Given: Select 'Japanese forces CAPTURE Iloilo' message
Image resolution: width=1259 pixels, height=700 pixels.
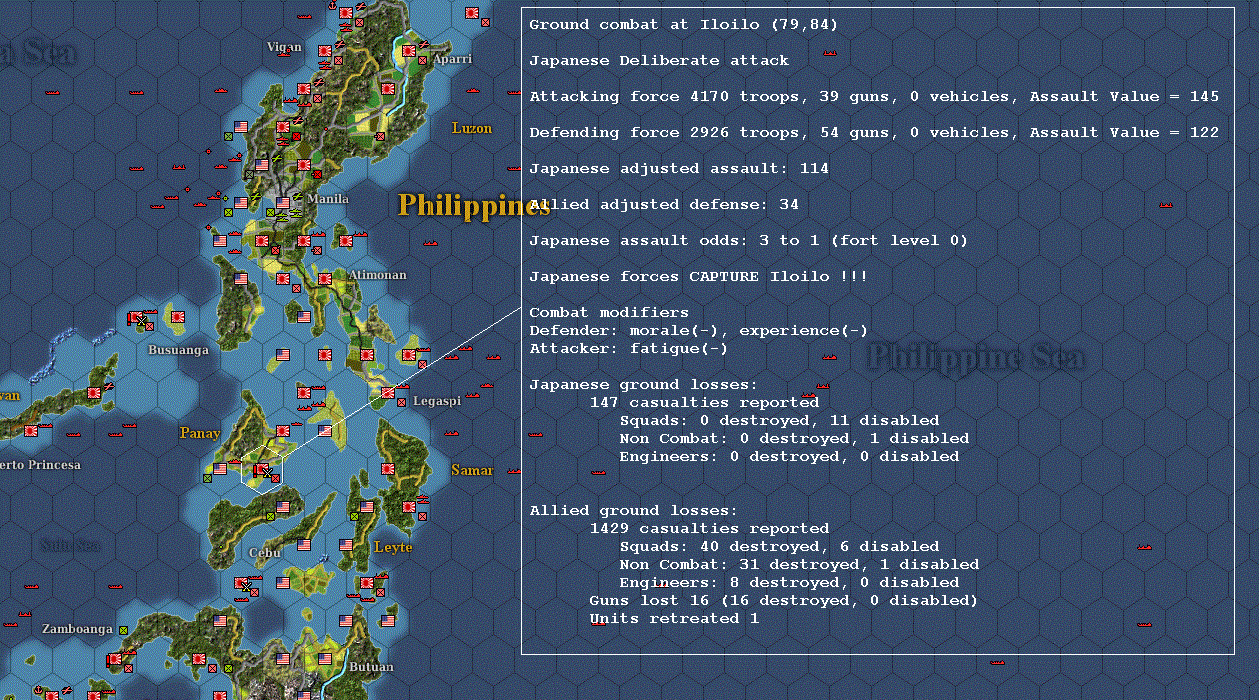Looking at the screenshot, I should tap(699, 277).
